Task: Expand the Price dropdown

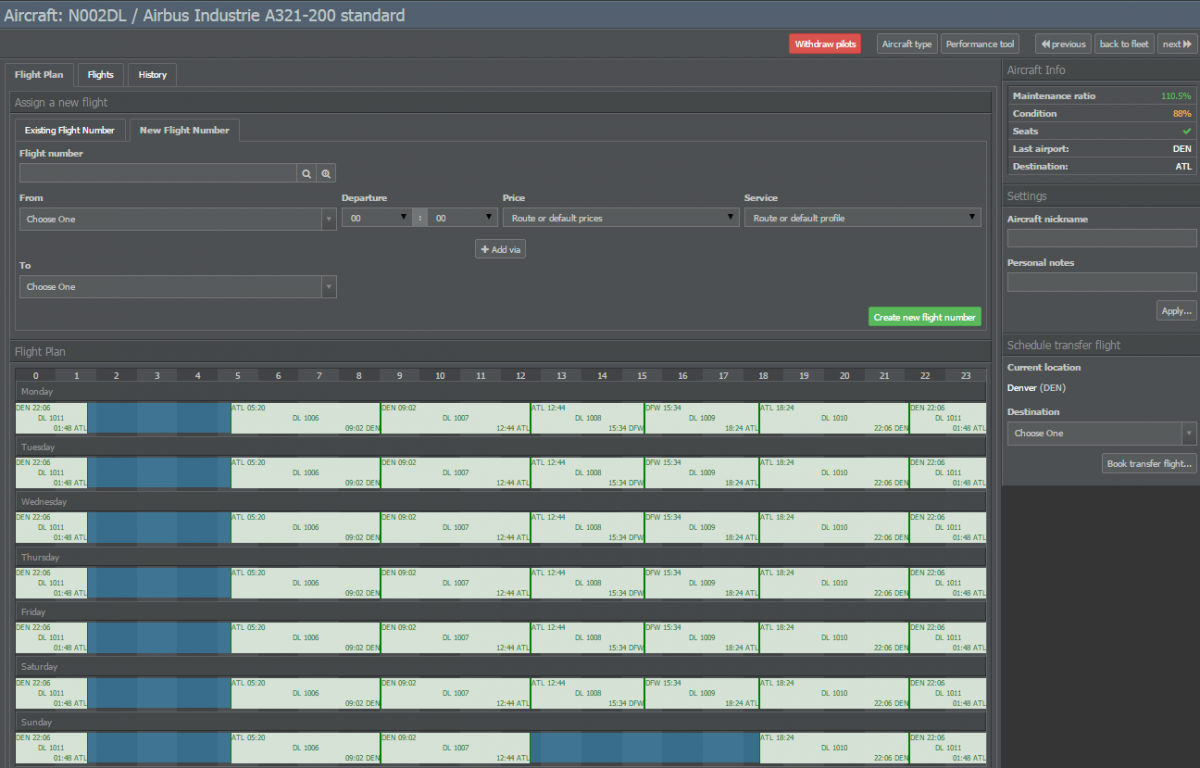Action: pos(621,218)
